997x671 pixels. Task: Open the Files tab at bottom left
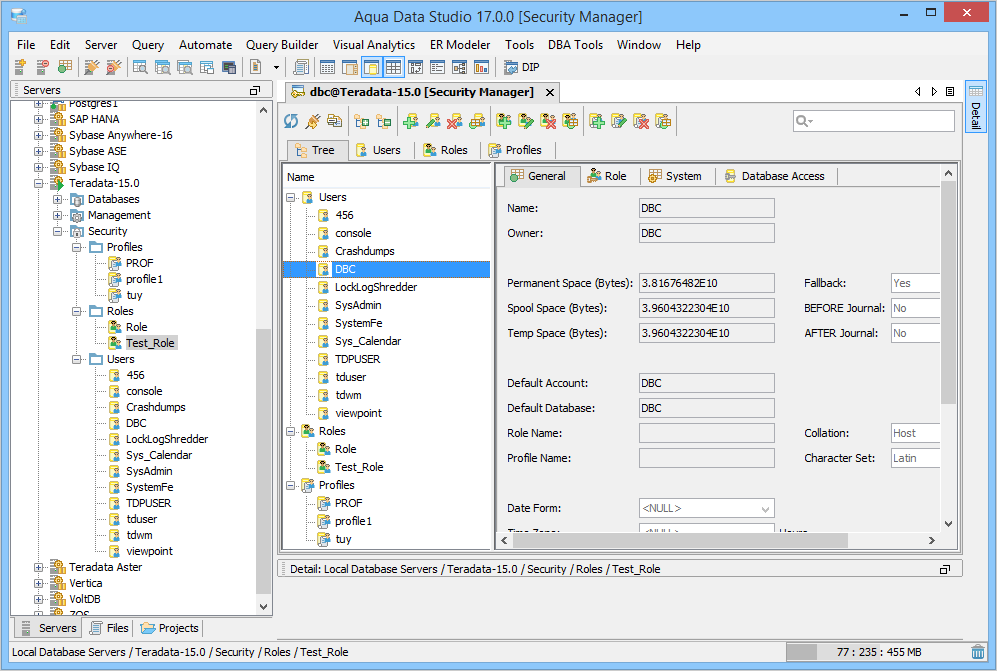click(x=110, y=628)
